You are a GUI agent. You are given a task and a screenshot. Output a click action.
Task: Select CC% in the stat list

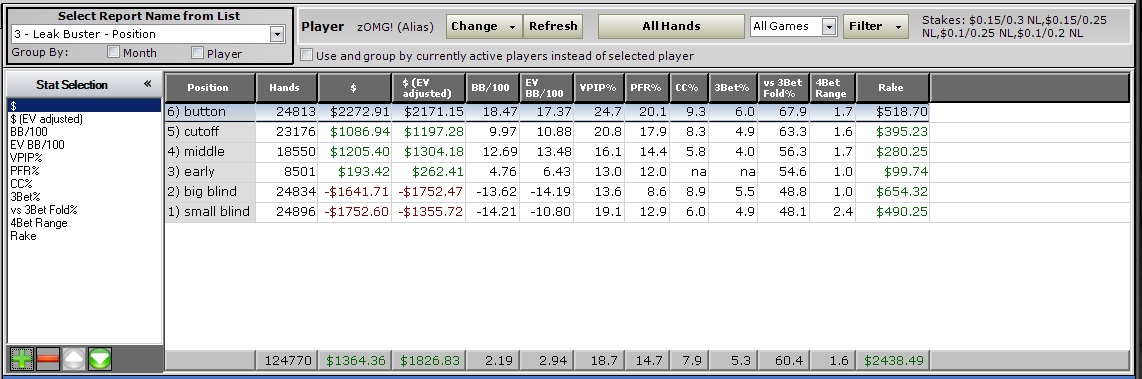point(21,184)
